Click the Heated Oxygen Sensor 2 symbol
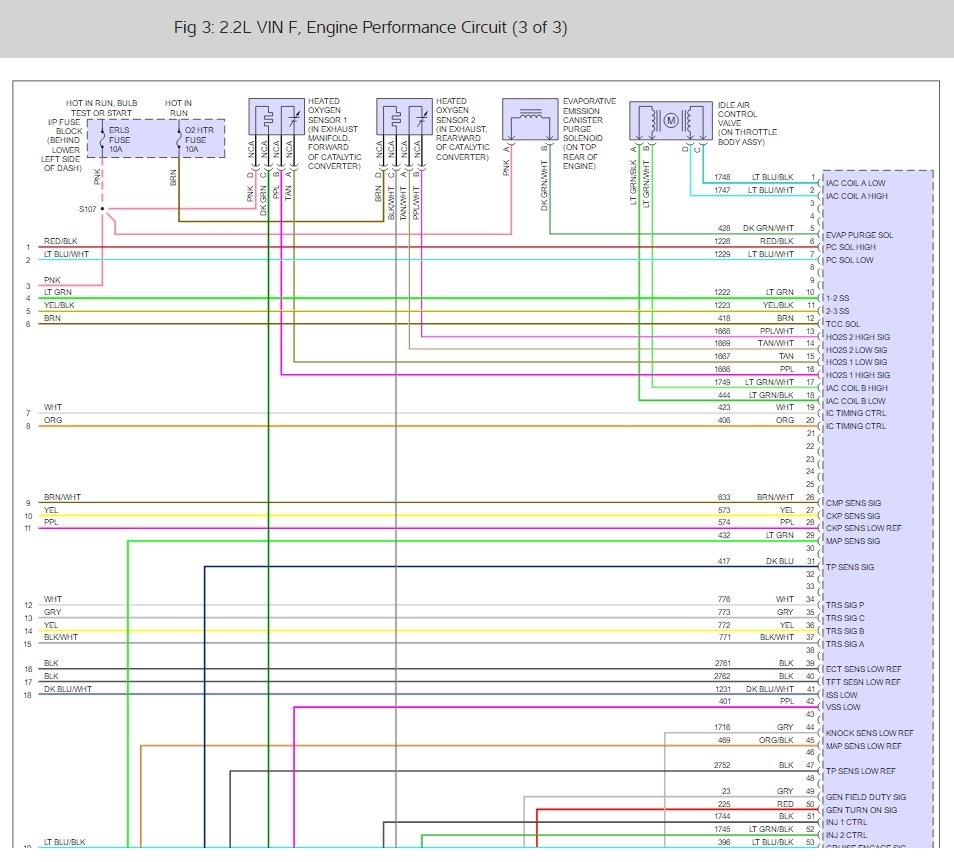This screenshot has width=954, height=862. tap(404, 118)
